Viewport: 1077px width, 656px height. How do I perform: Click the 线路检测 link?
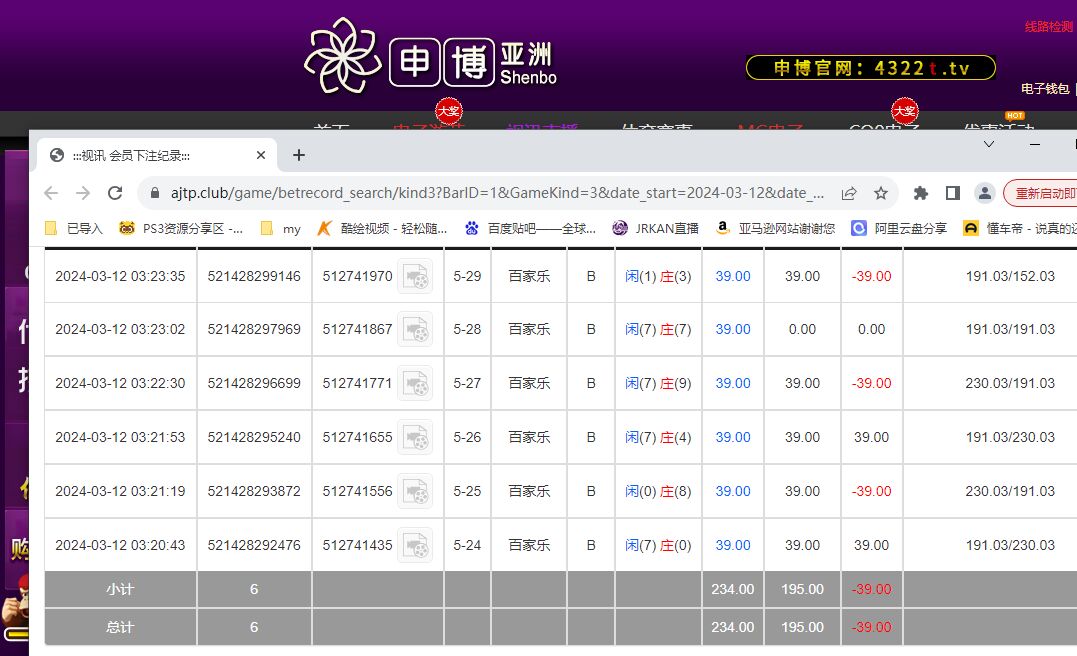tap(1048, 27)
